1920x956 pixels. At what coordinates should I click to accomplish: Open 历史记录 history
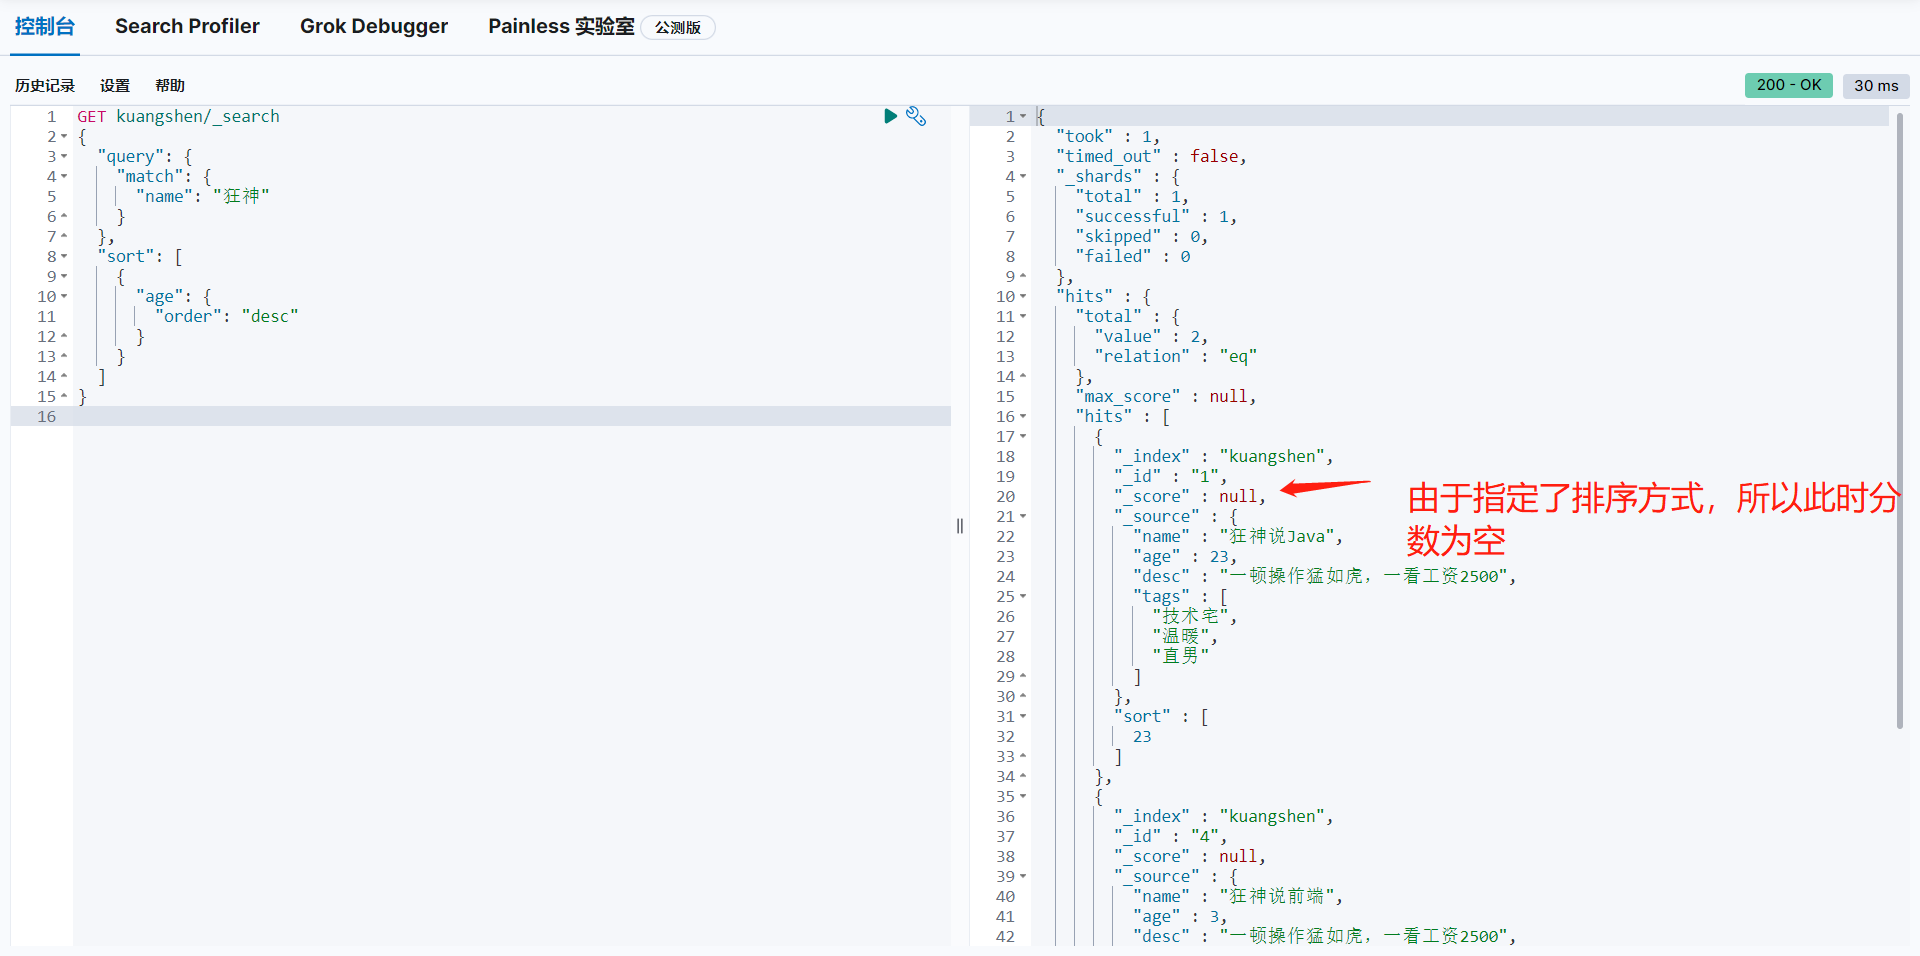tap(45, 86)
